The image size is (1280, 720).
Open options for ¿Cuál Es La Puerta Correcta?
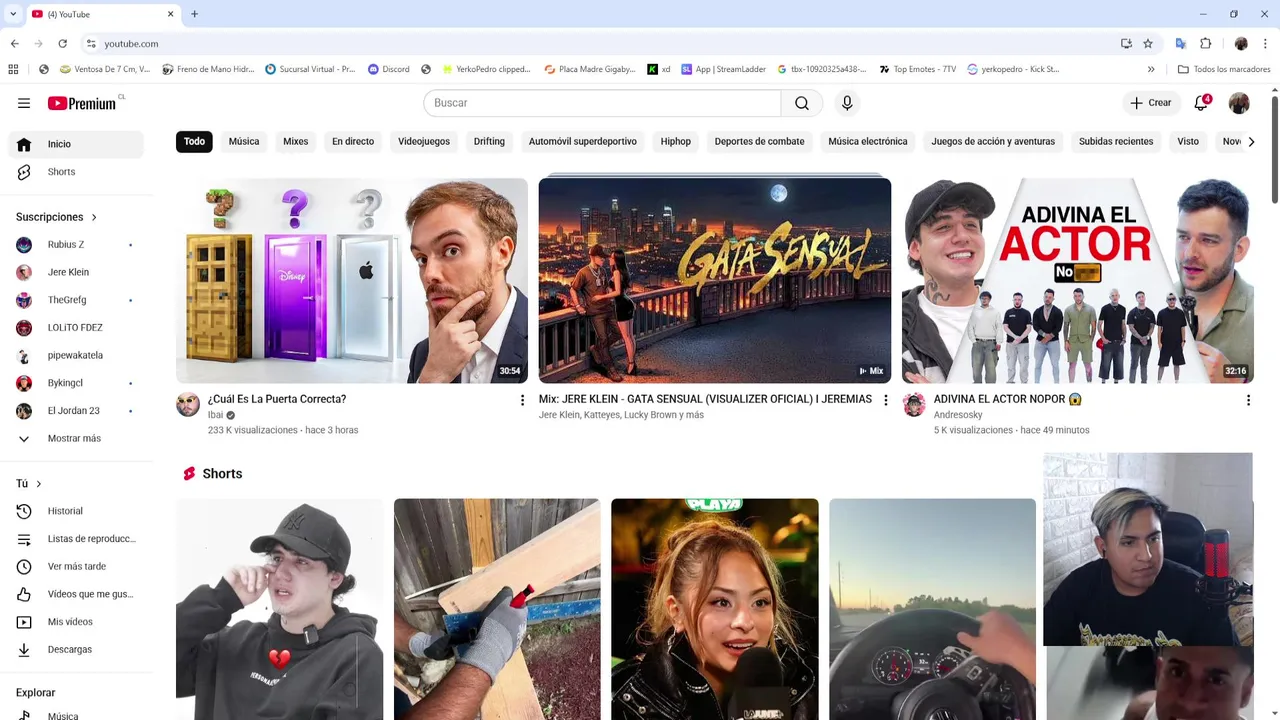[522, 400]
